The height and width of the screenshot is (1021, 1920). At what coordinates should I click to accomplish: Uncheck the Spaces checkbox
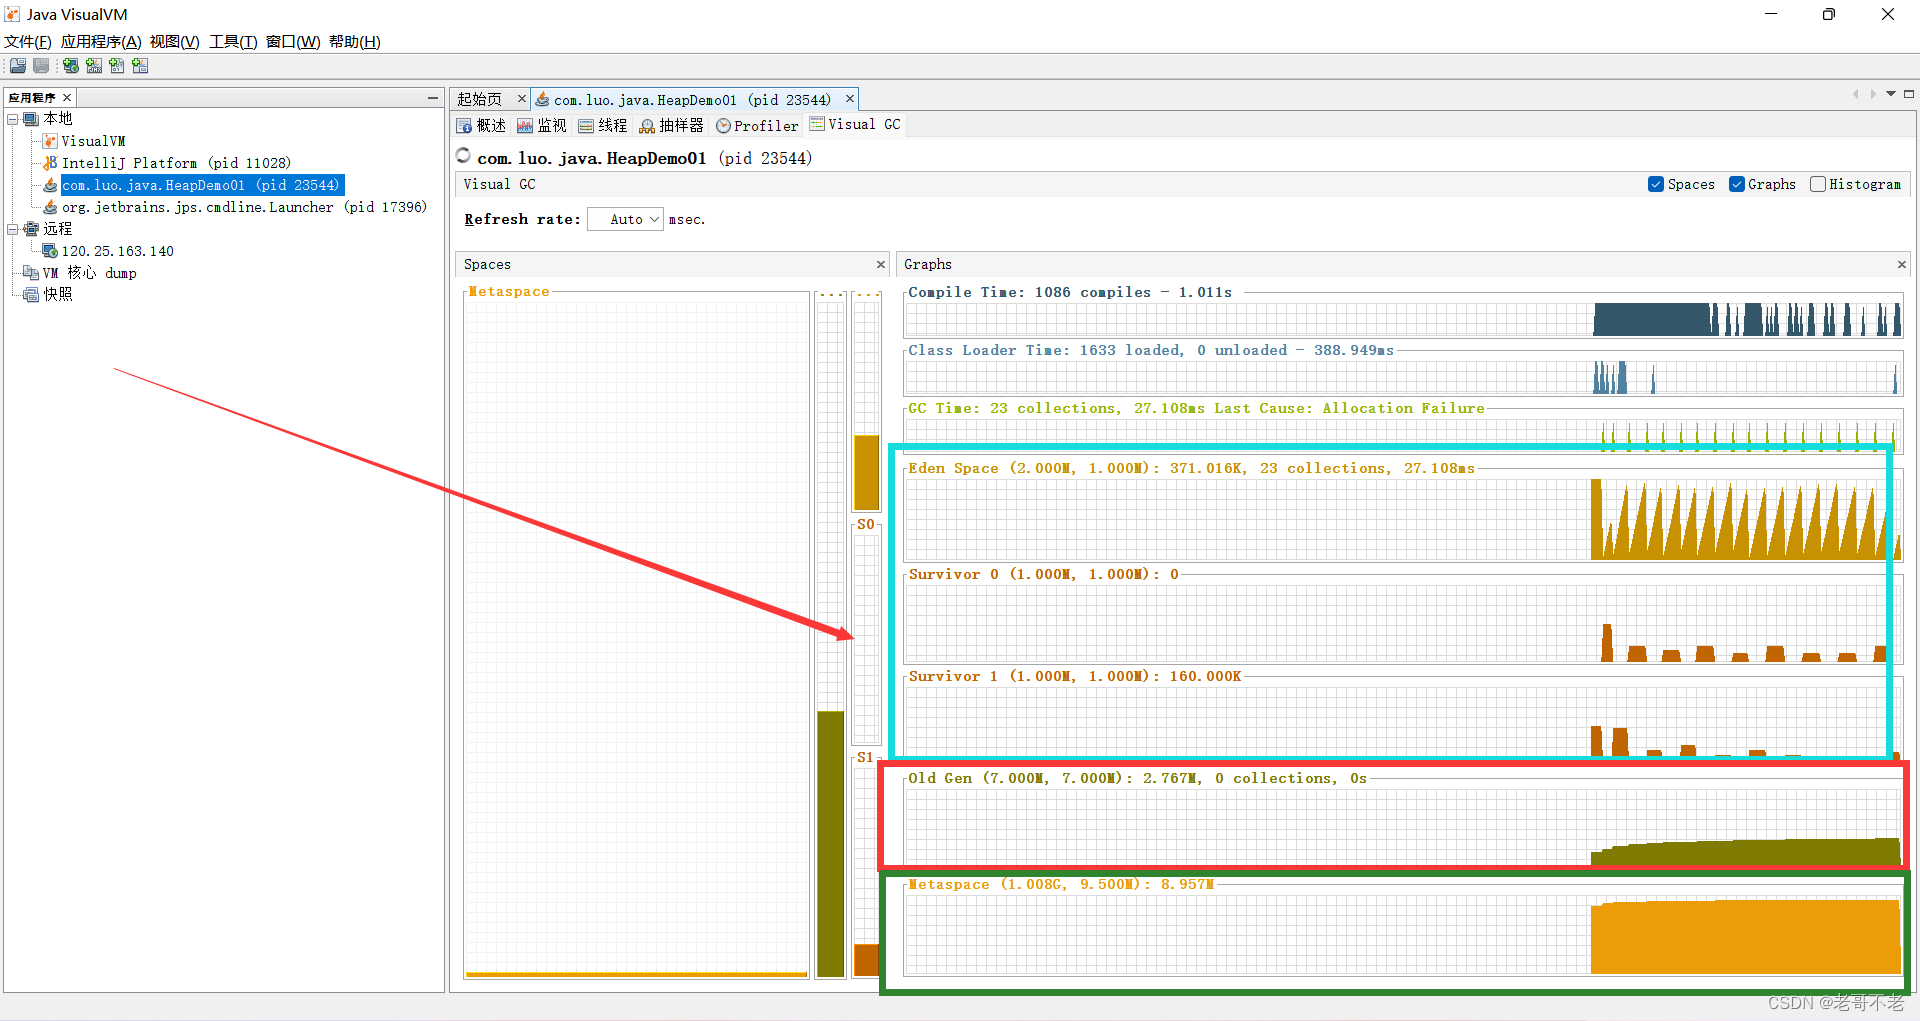[x=1656, y=184]
